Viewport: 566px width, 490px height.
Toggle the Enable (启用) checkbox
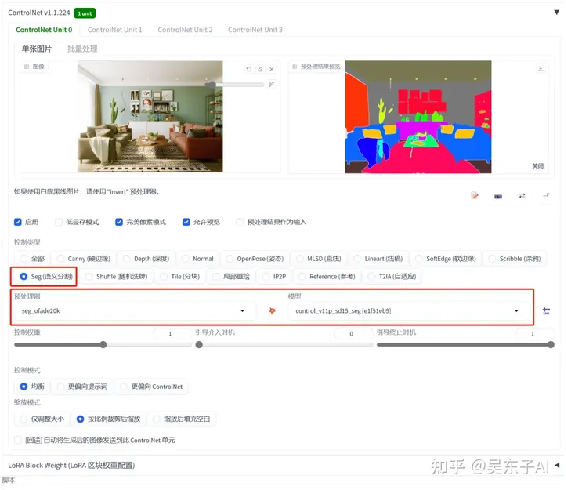click(18, 222)
